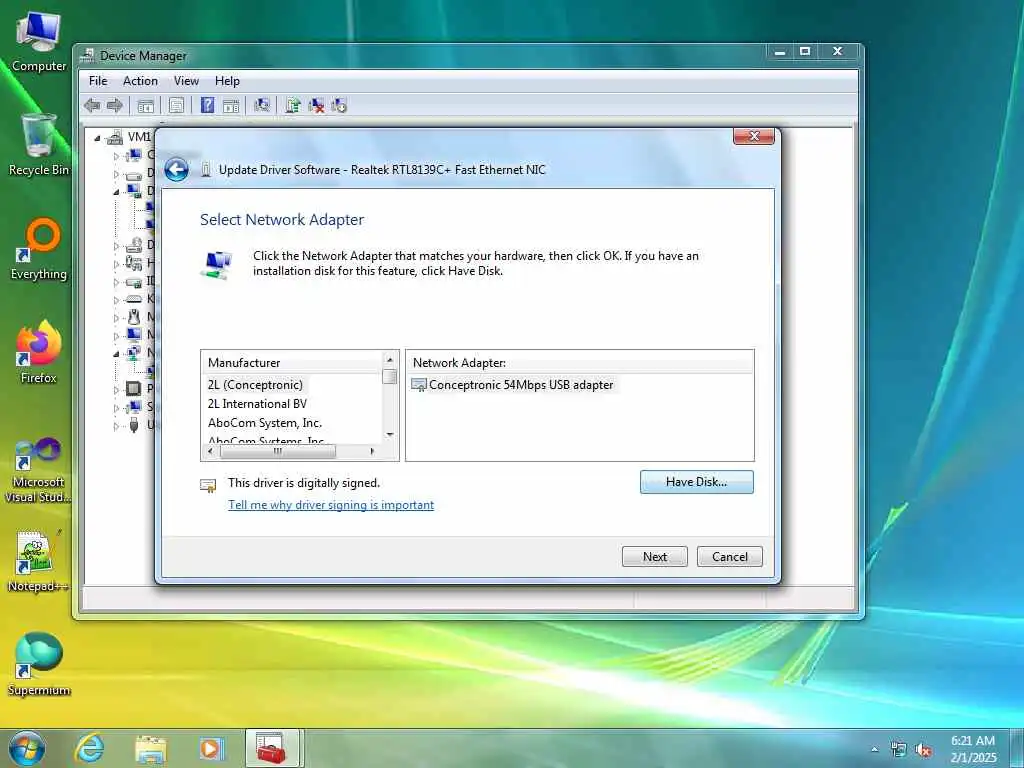Open Microsoft Visual Studio desktop shortcut
Image resolution: width=1024 pixels, height=768 pixels.
pyautogui.click(x=39, y=470)
